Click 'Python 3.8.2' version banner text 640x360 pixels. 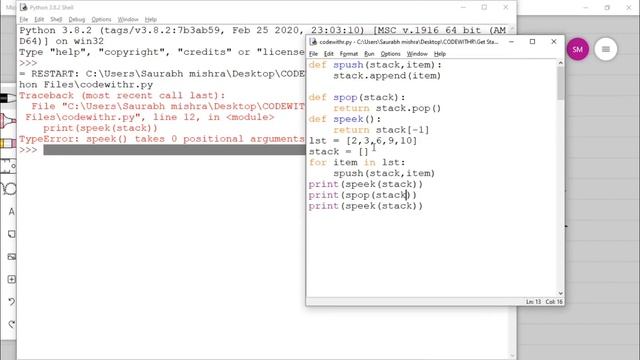pyautogui.click(x=56, y=31)
